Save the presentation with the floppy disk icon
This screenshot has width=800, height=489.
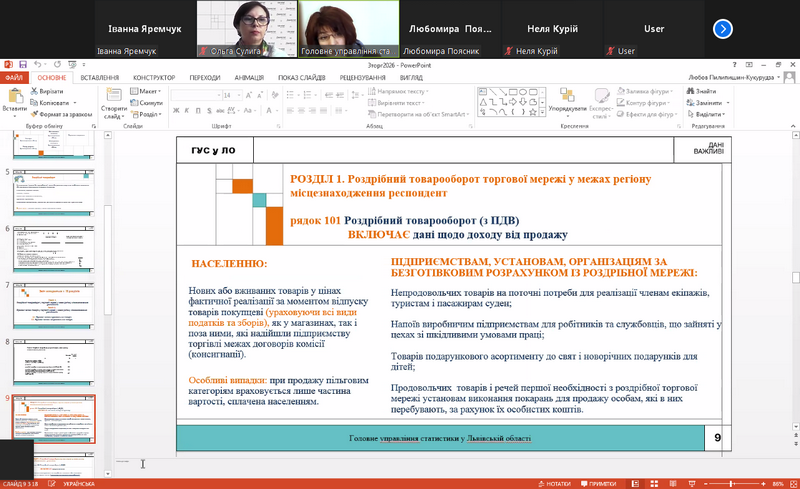coord(23,64)
